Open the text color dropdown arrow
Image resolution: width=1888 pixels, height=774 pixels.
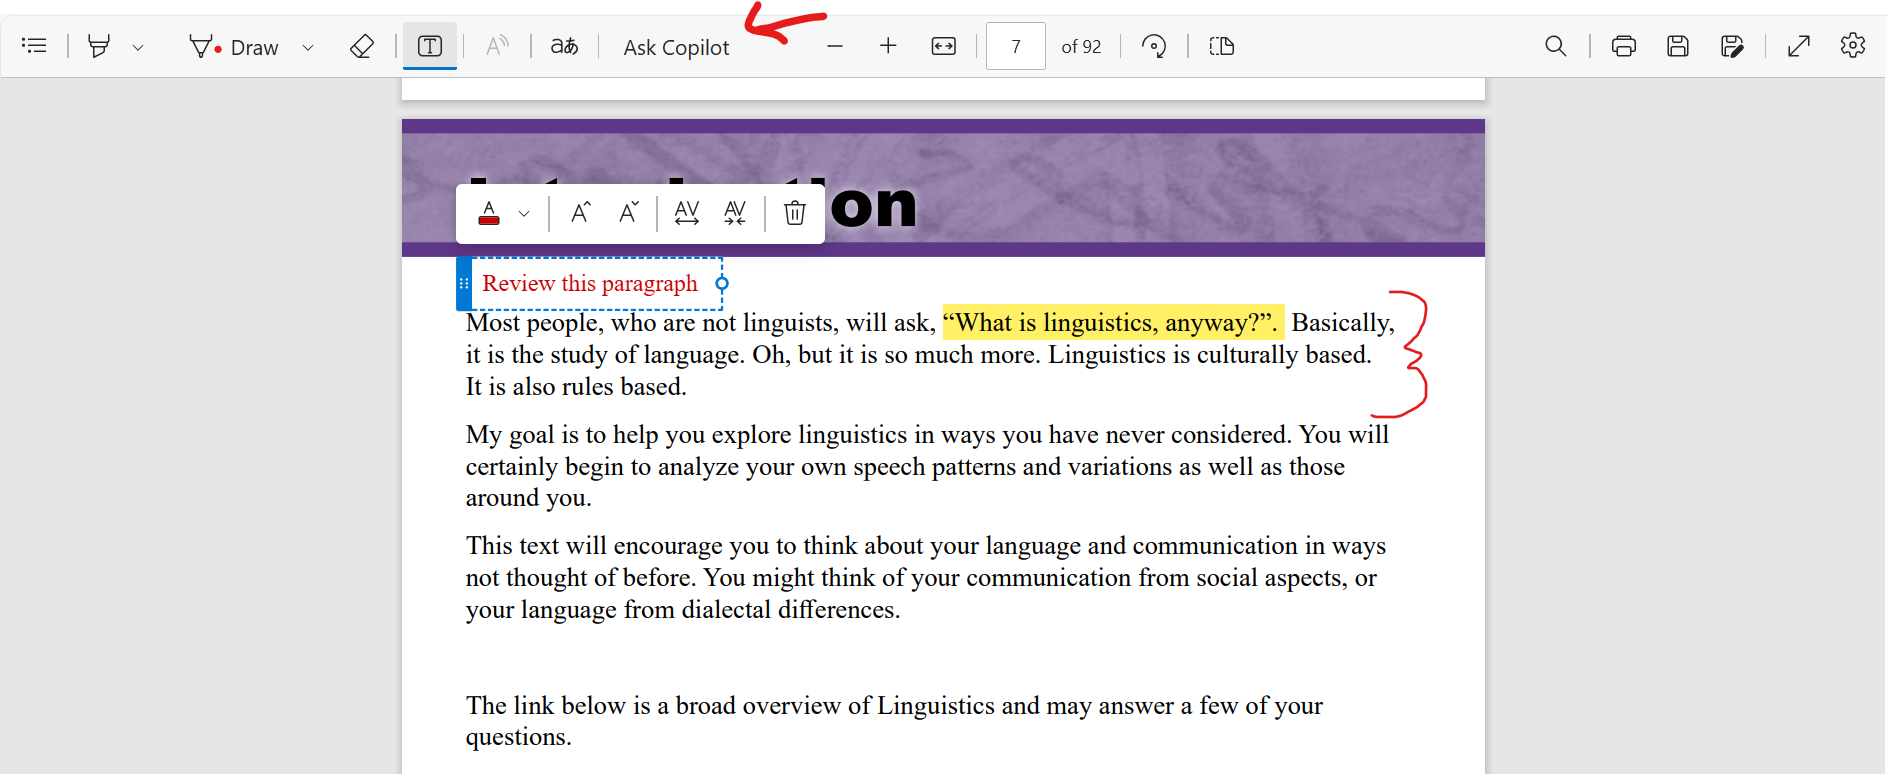(x=524, y=214)
